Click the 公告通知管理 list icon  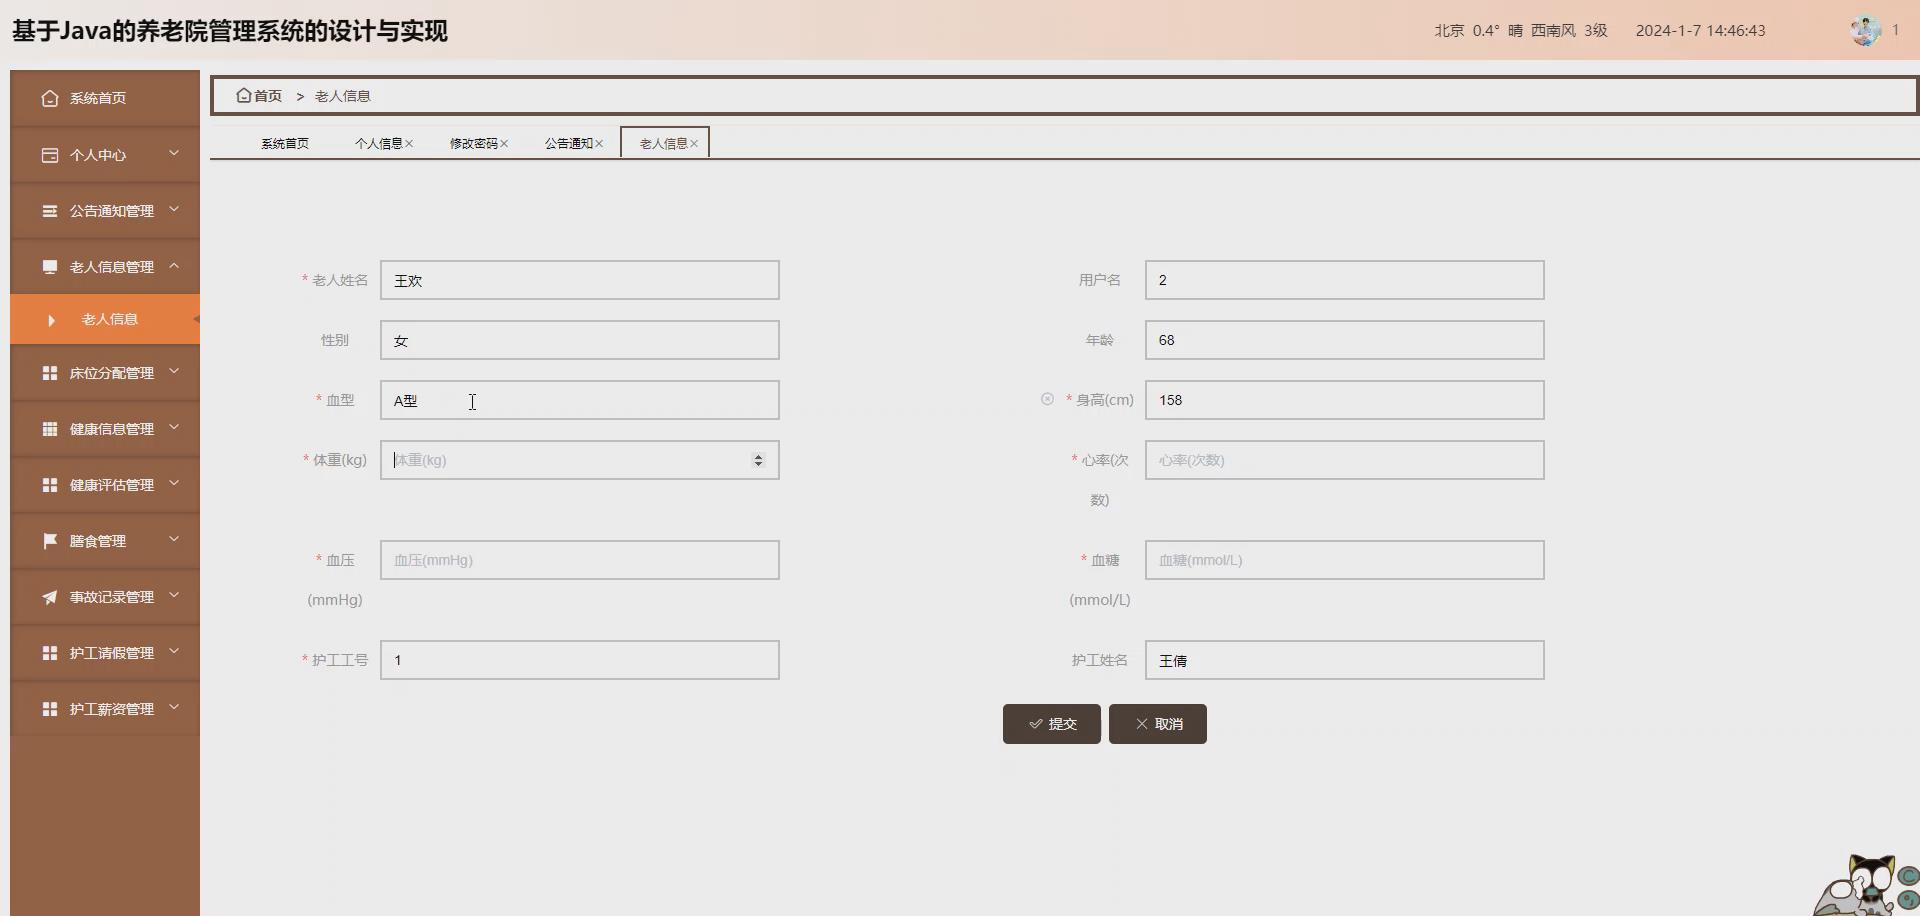[50, 211]
